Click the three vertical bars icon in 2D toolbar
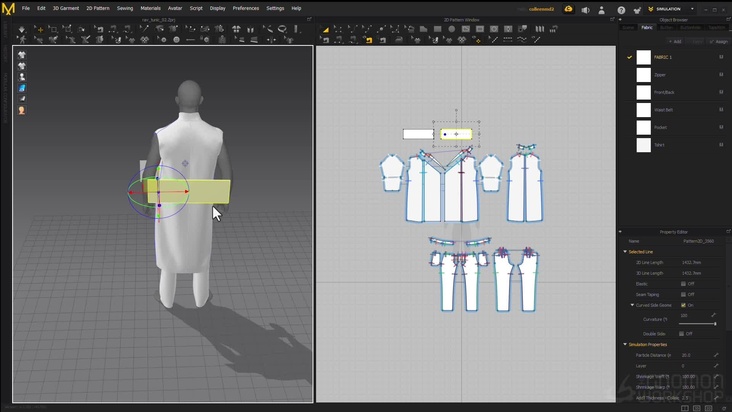Image resolution: width=732 pixels, height=412 pixels. [x=540, y=29]
